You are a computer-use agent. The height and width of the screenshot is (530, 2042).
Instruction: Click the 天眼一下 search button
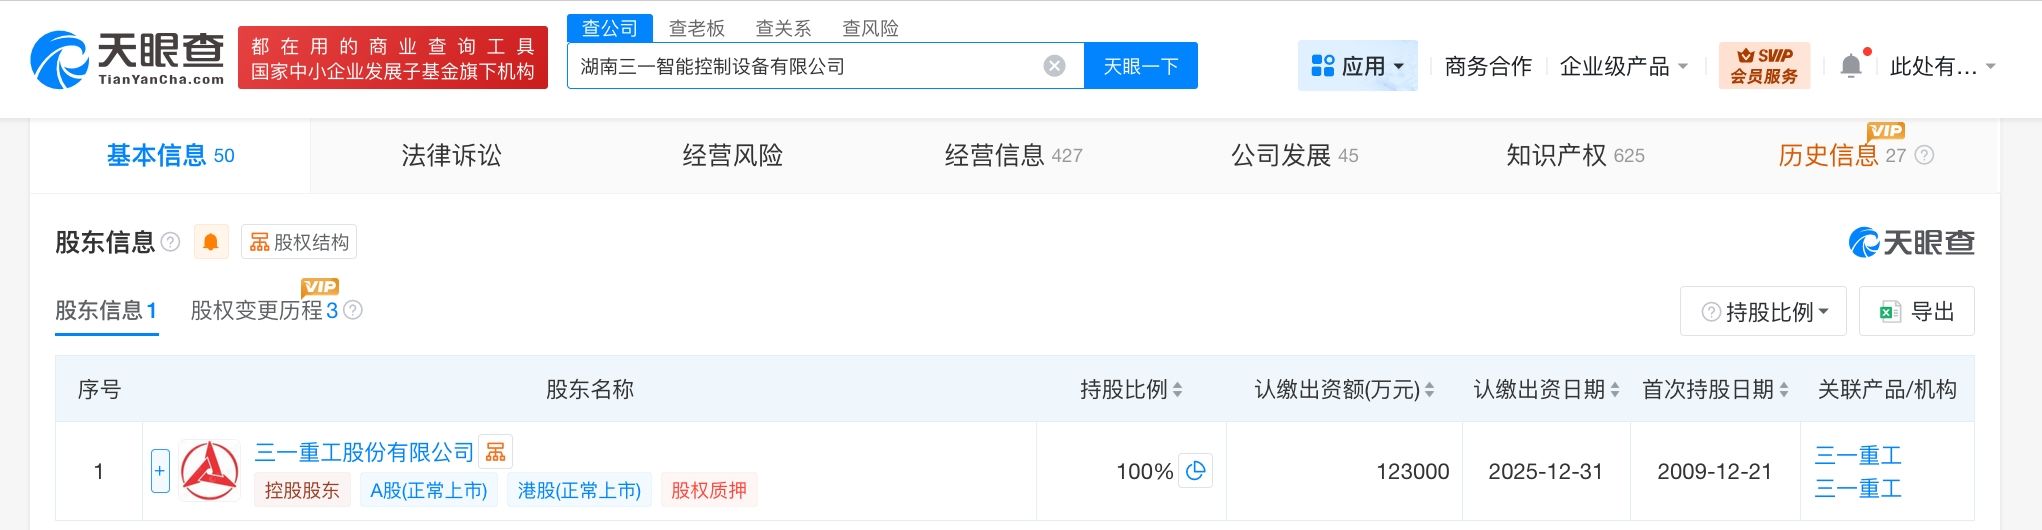point(1140,66)
